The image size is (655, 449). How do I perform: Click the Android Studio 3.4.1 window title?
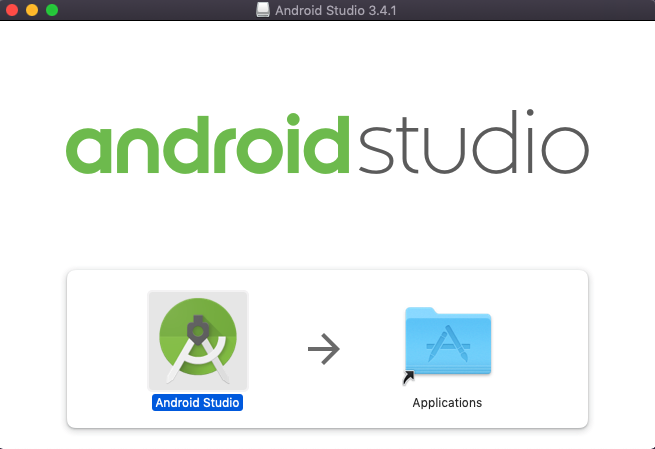pos(336,10)
